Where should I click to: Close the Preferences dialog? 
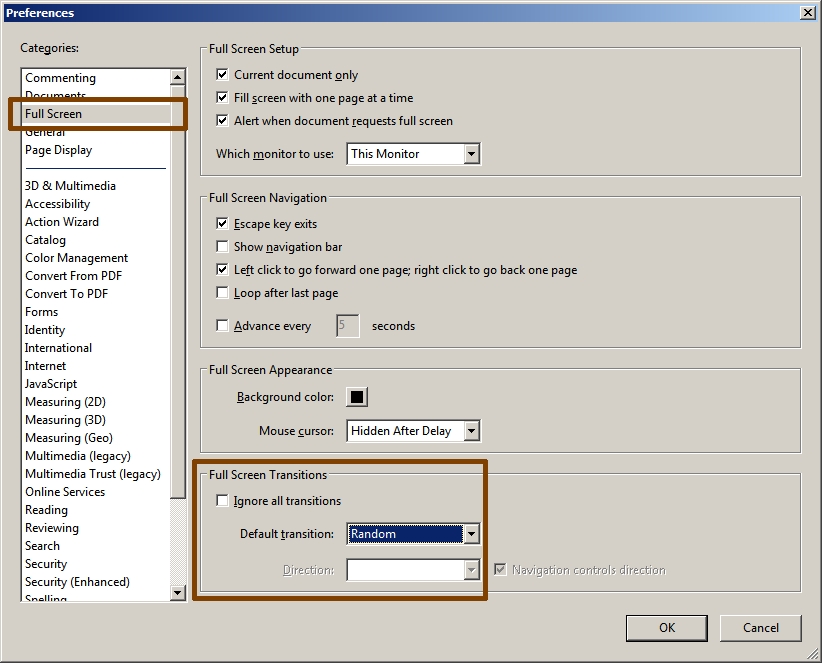(x=808, y=13)
